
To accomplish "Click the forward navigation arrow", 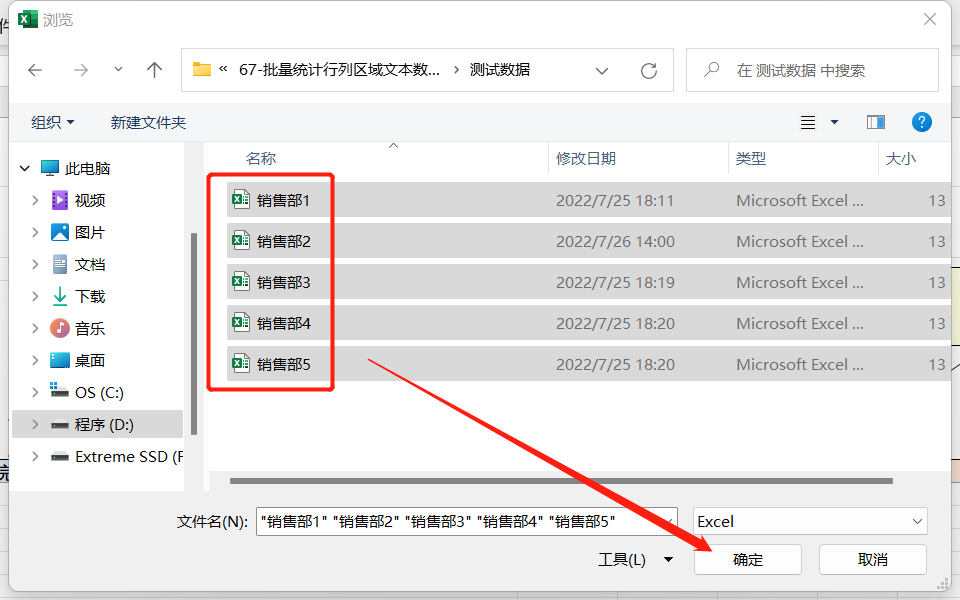I will click(81, 70).
